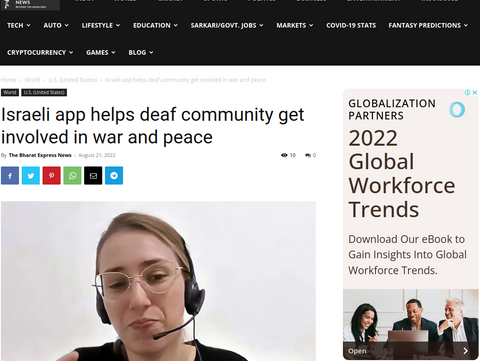This screenshot has height=361, width=480.
Task: Expand the Tech menu
Action: [19, 25]
